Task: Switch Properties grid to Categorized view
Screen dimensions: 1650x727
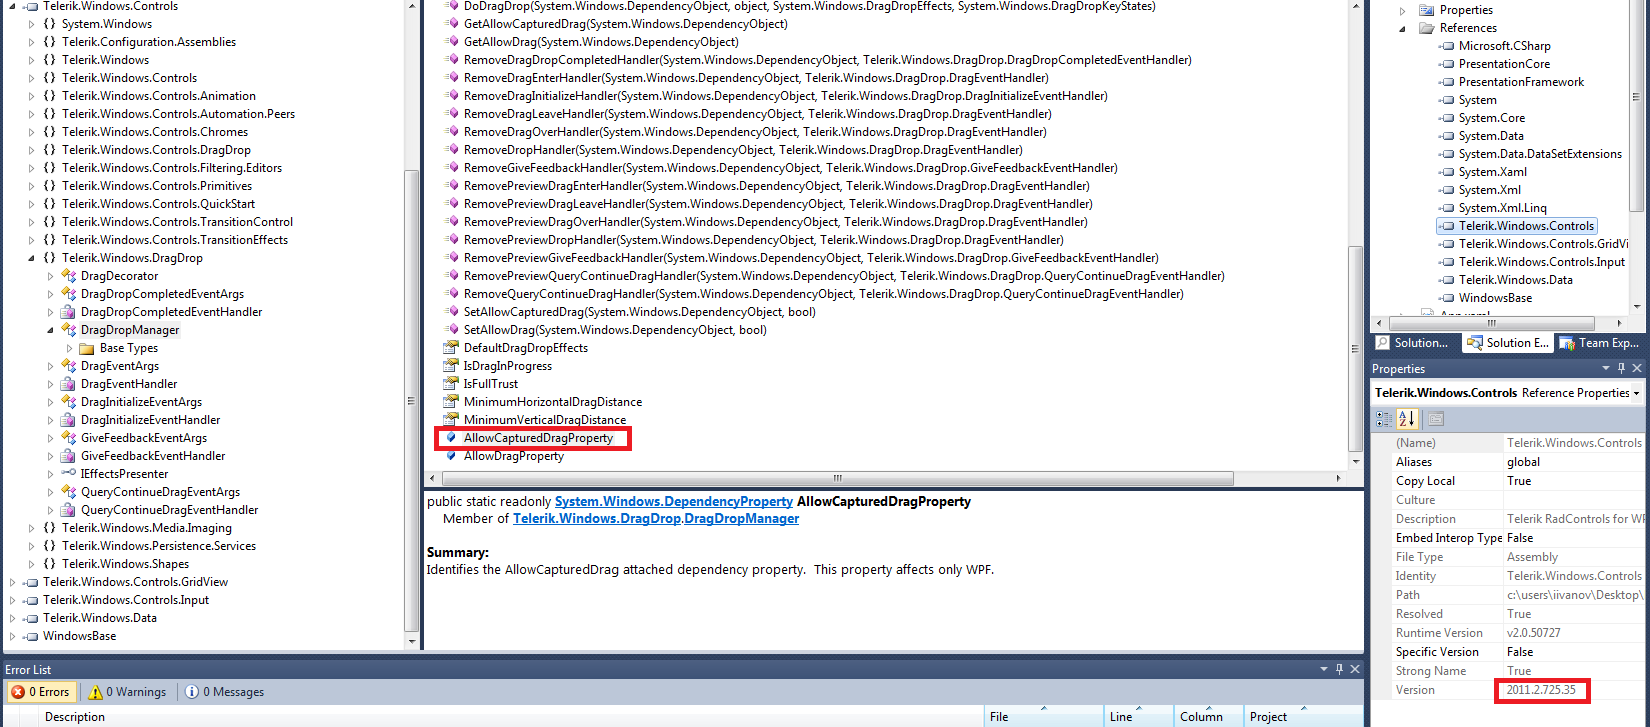Action: pos(1384,419)
